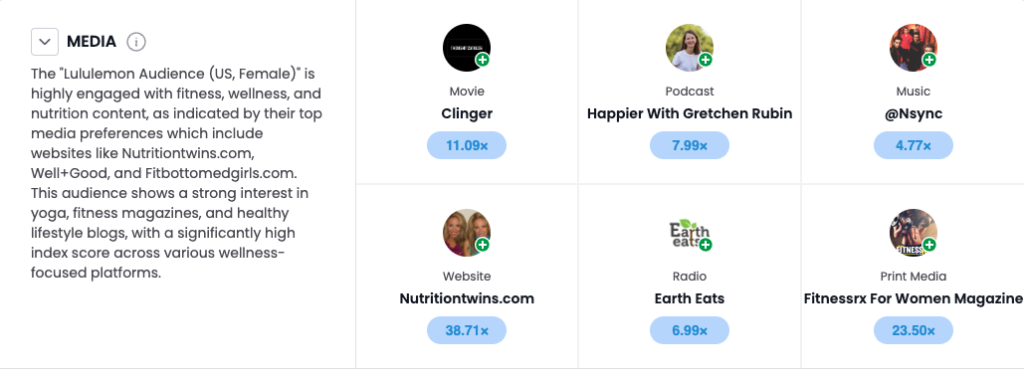This screenshot has height=380, width=1024.
Task: Click the 7.99x index badge
Action: point(689,145)
